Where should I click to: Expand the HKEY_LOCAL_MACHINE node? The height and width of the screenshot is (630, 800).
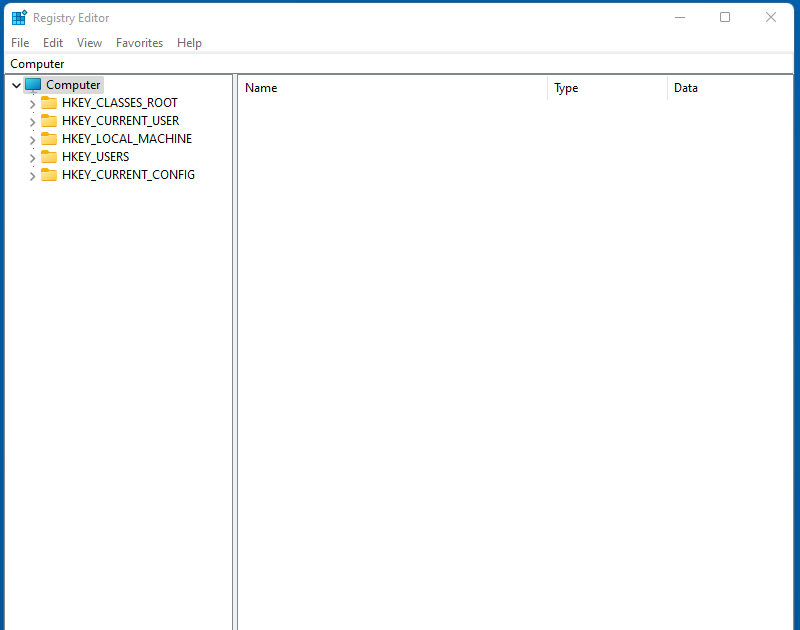[32, 138]
